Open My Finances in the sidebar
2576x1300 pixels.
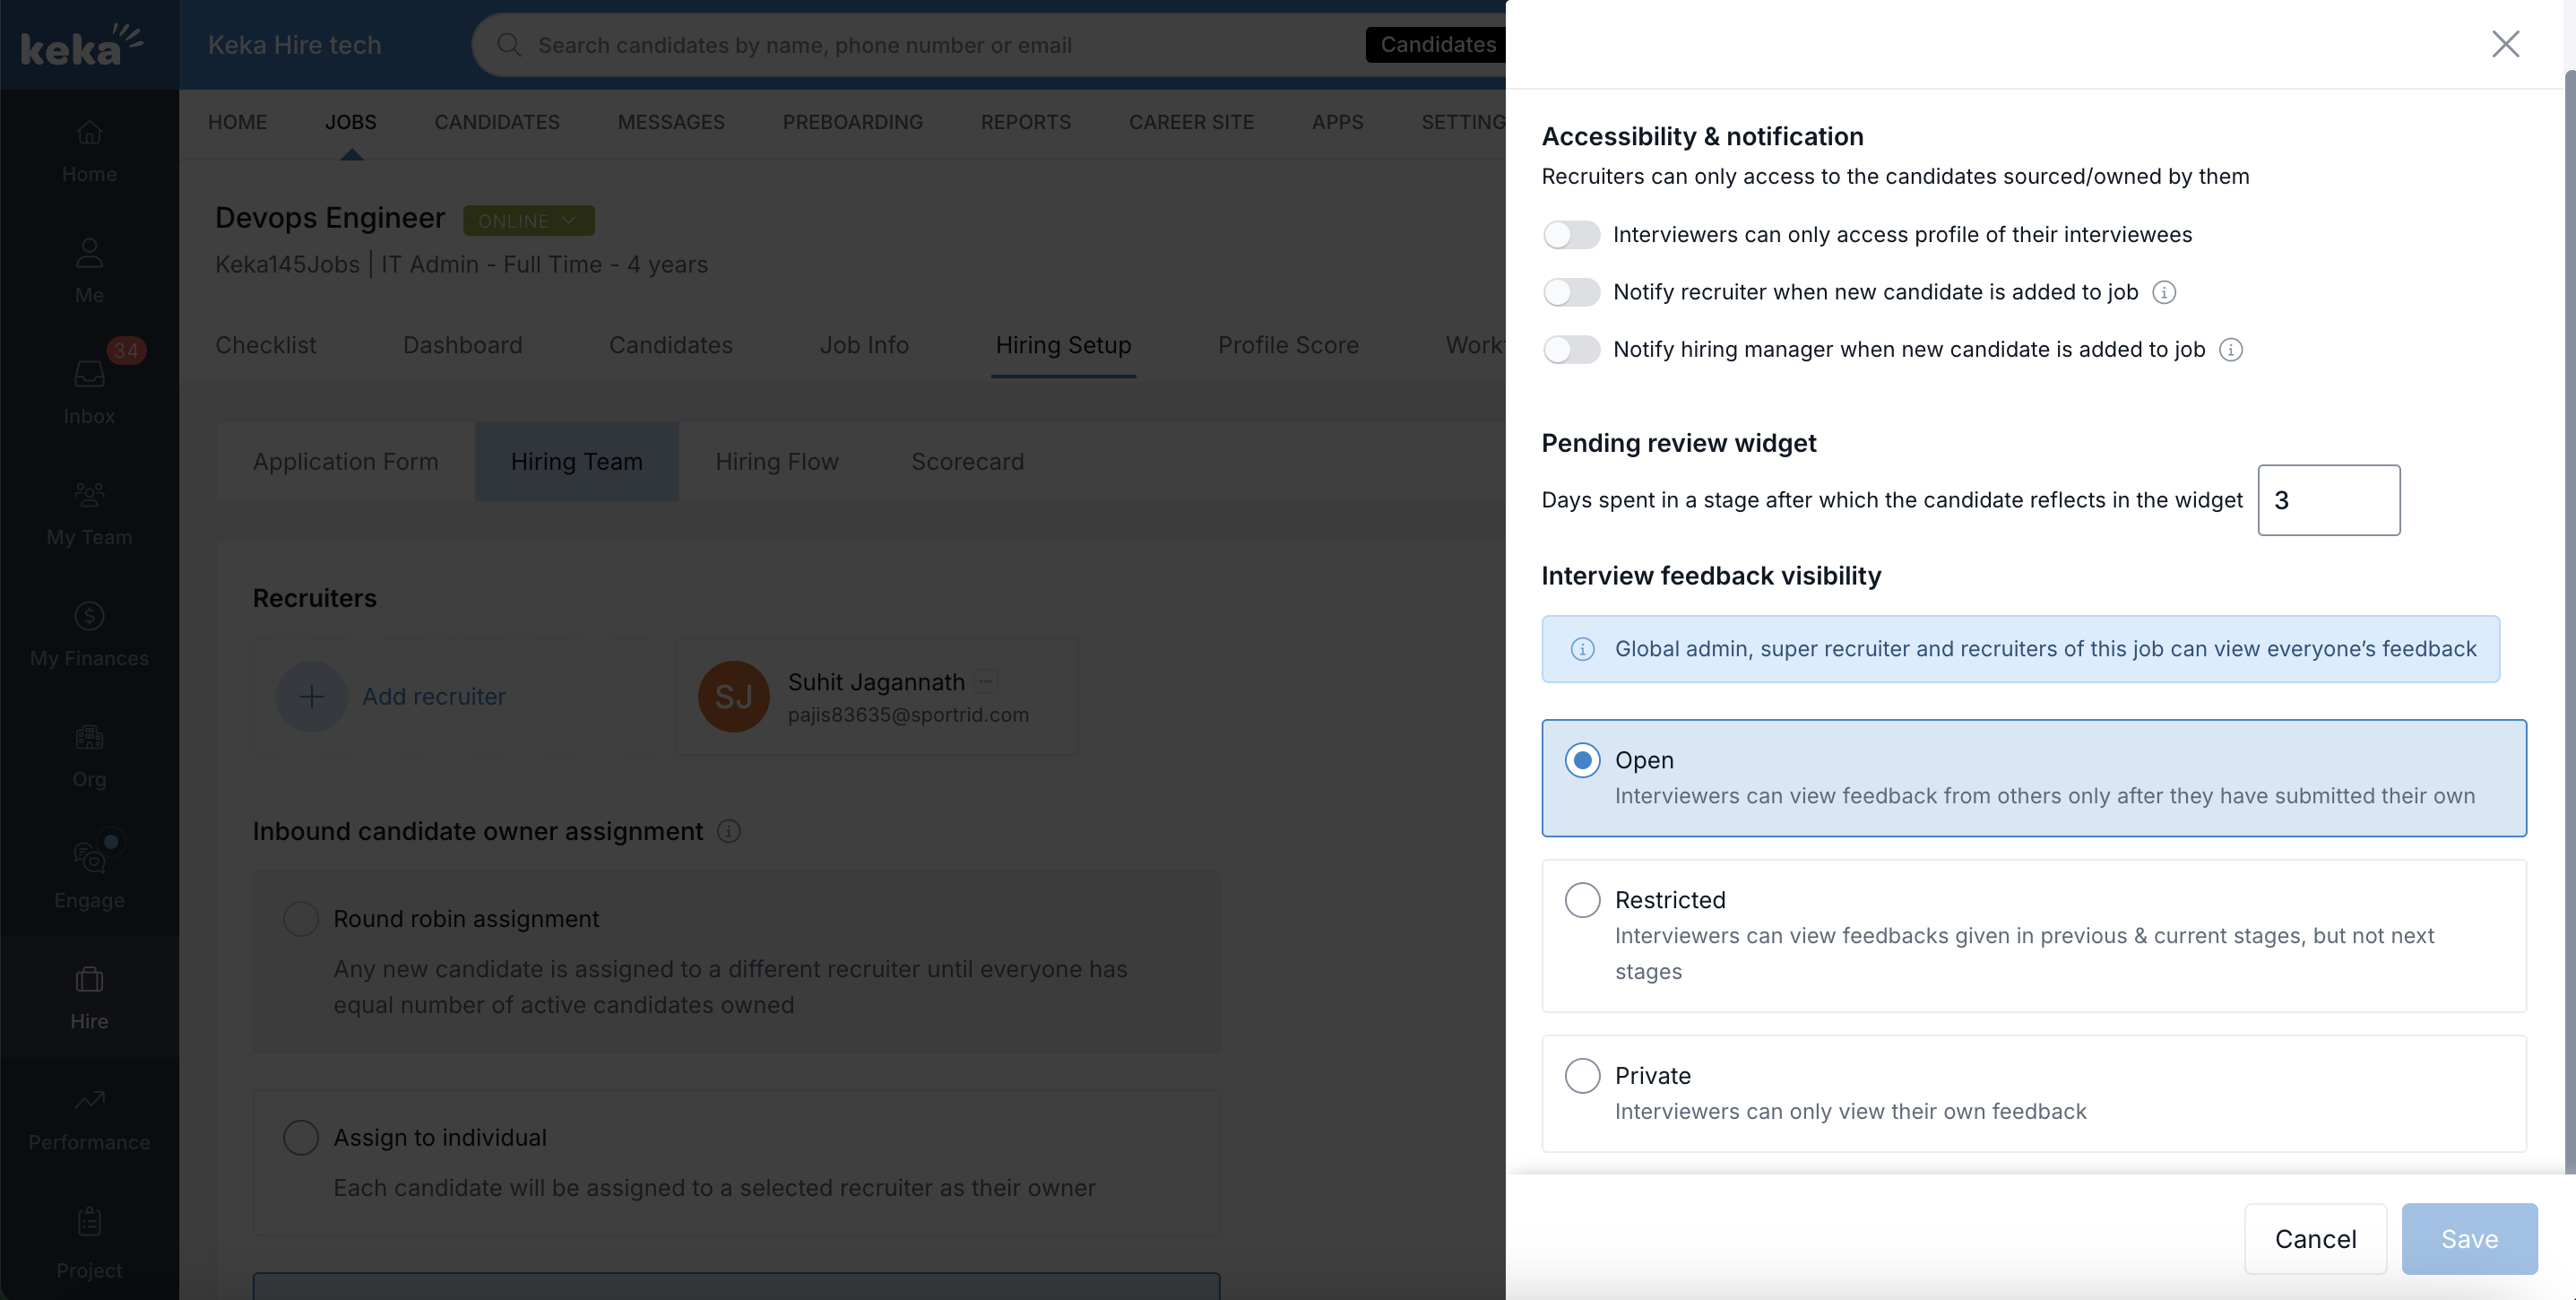89,633
